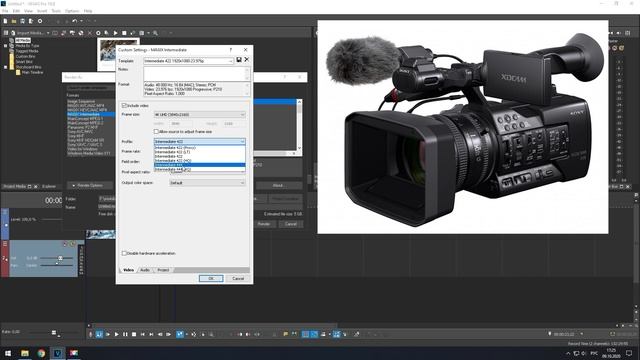This screenshot has width=640, height=360.
Task: Open the Template dropdown
Action: tap(231, 61)
